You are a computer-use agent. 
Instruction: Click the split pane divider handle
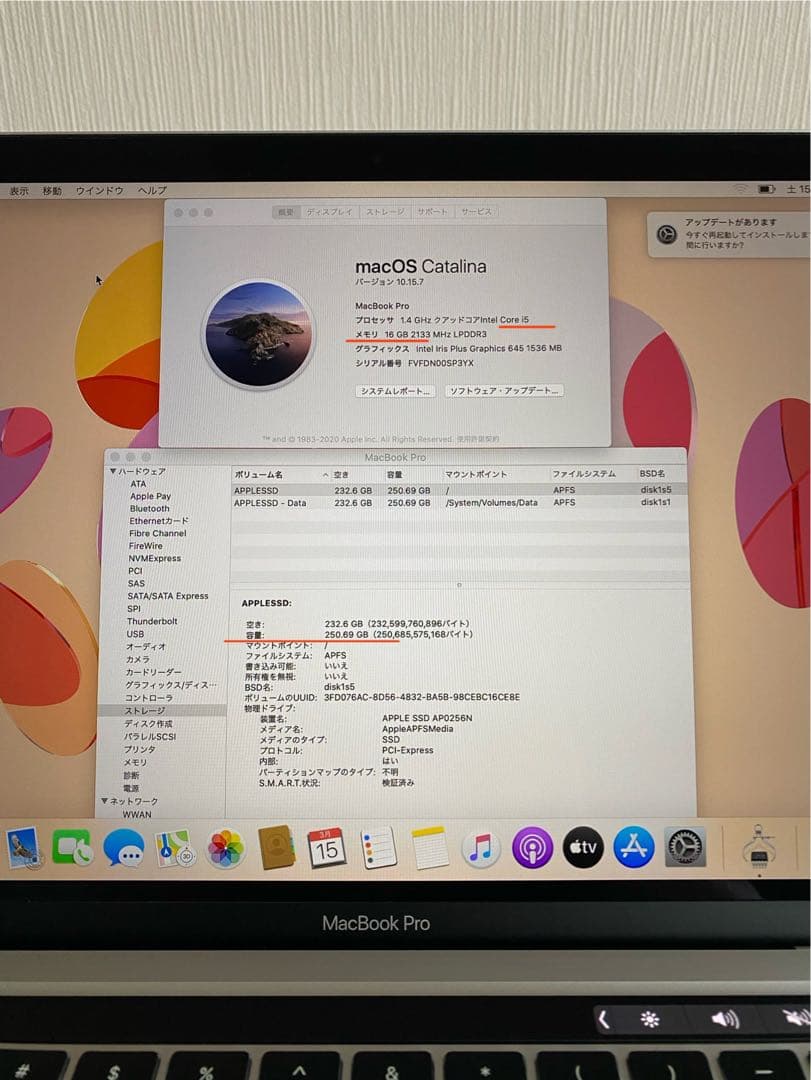459,585
